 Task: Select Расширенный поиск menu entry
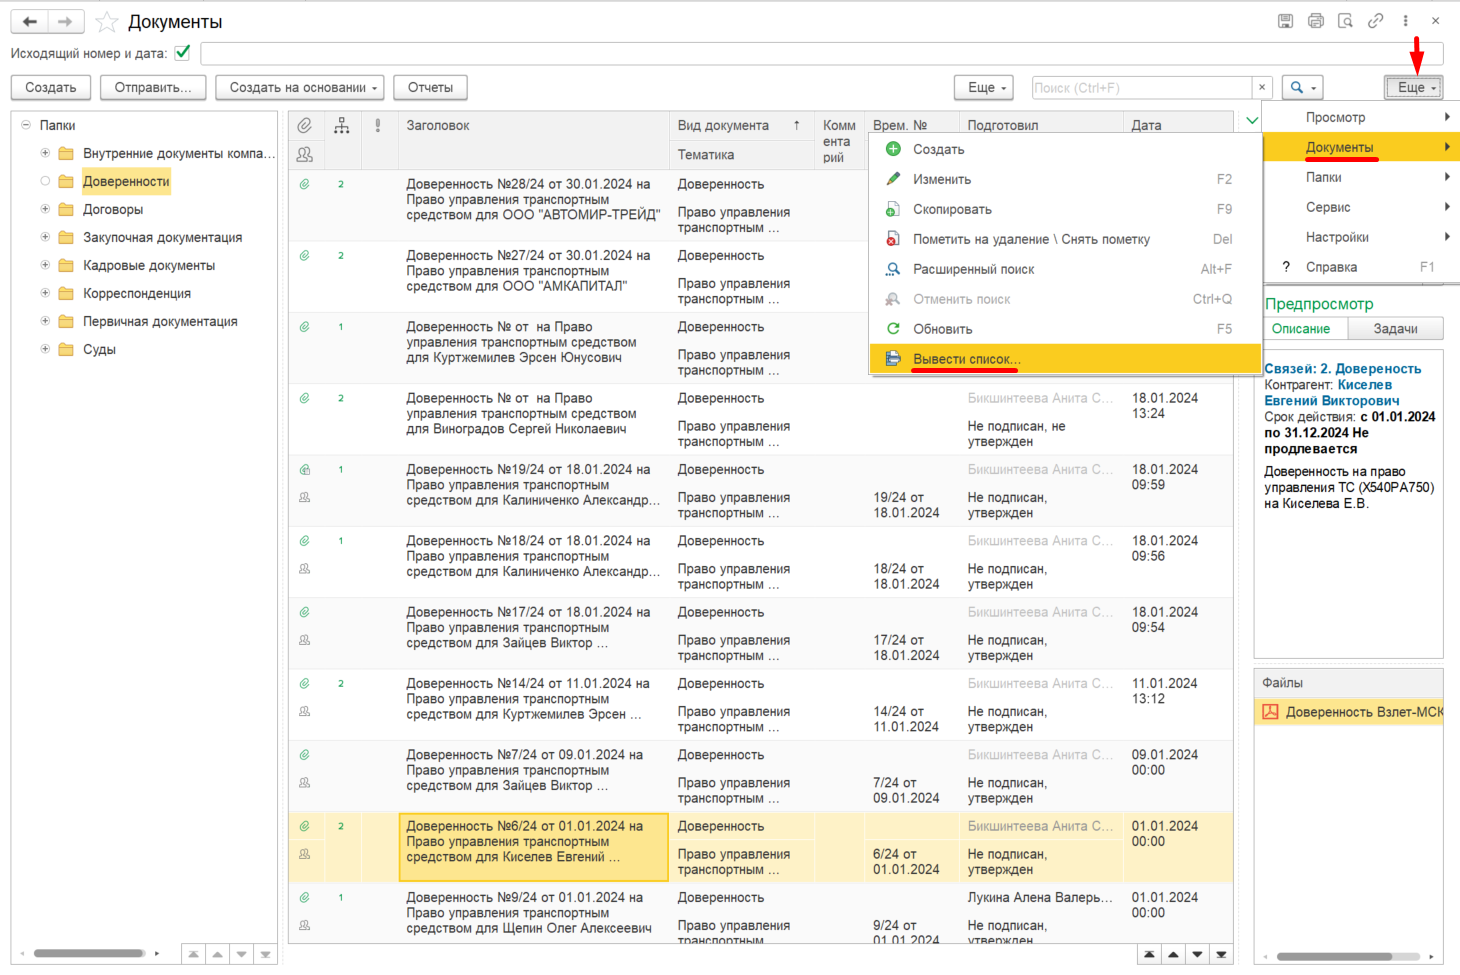[x=1066, y=269]
